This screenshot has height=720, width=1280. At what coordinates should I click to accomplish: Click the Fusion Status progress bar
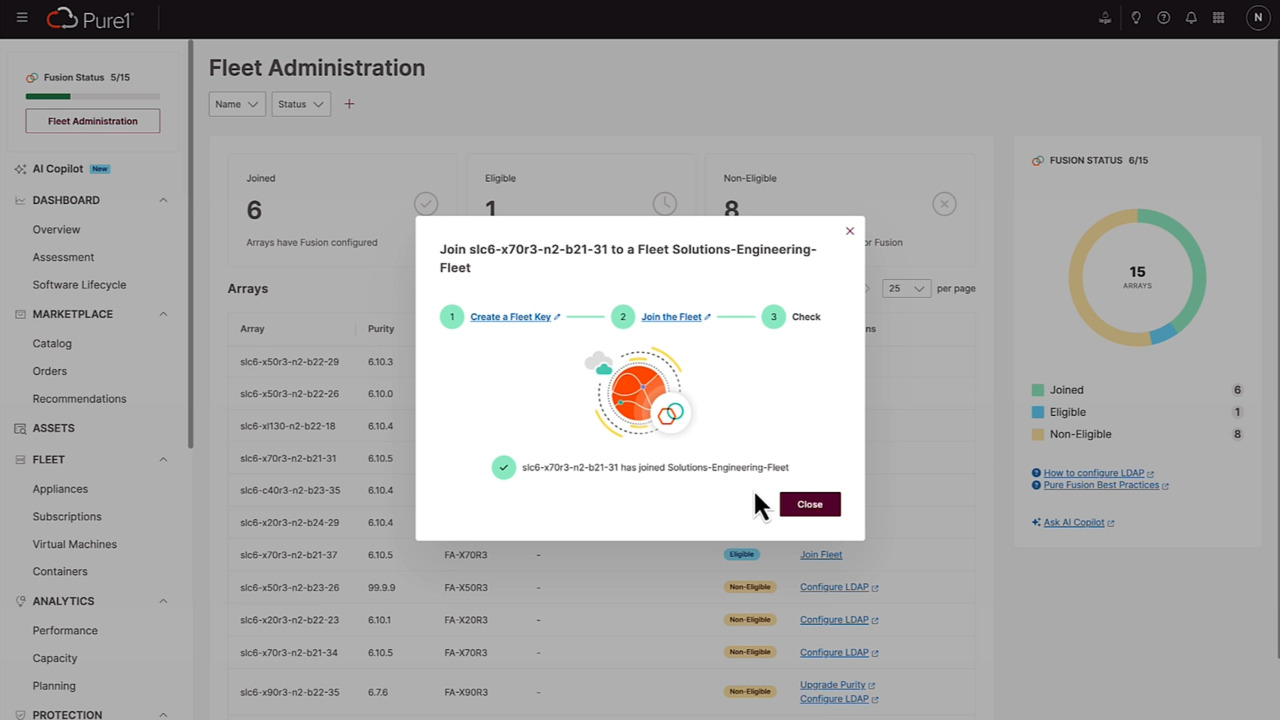(x=92, y=96)
